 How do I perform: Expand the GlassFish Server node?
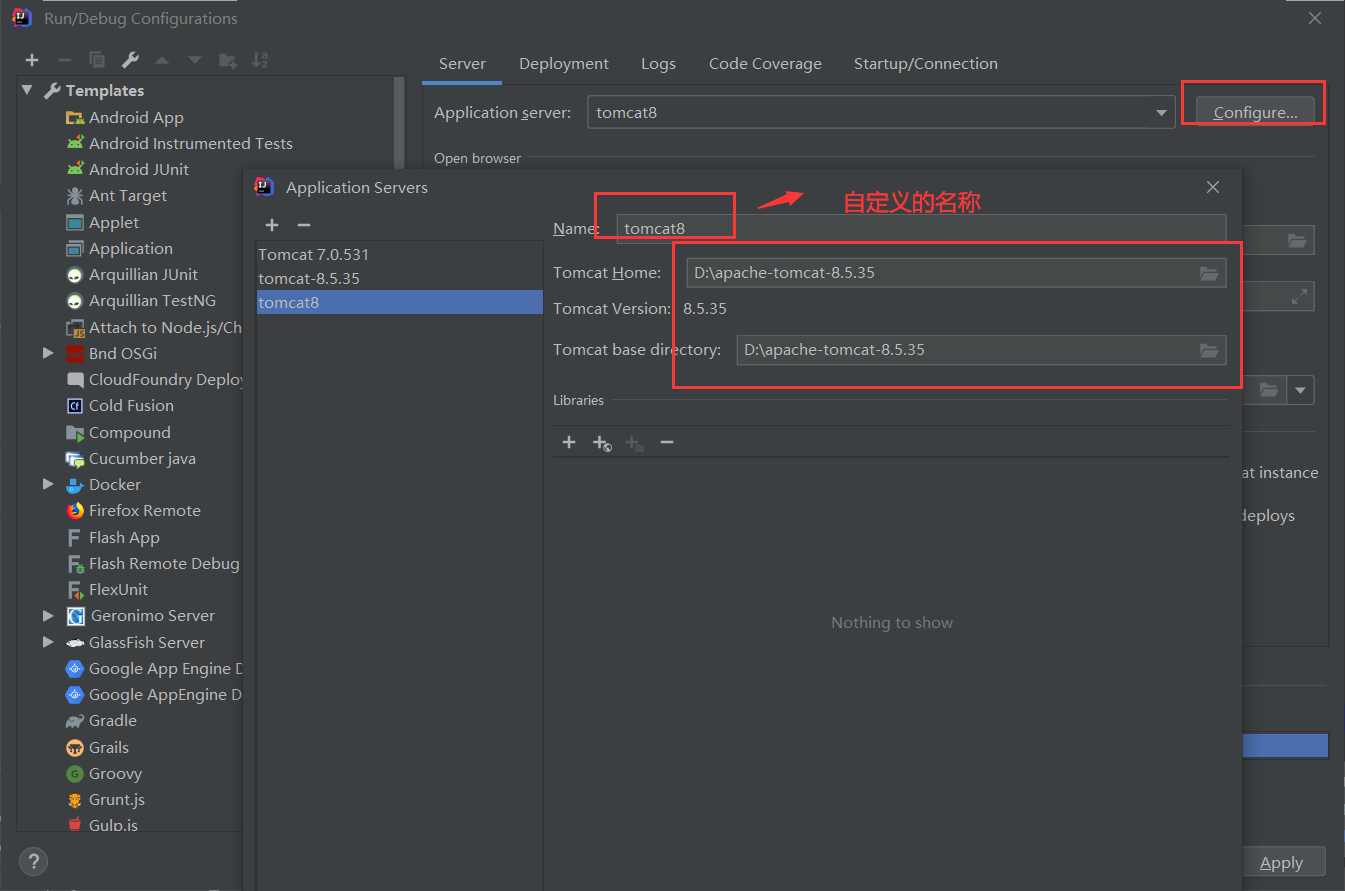[48, 642]
